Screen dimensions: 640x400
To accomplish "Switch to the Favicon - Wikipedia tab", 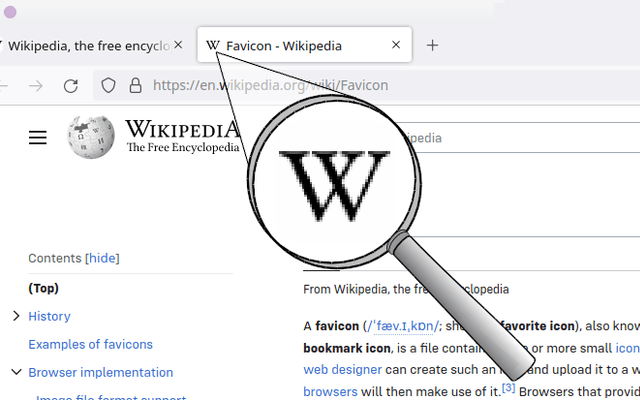I will (304, 45).
